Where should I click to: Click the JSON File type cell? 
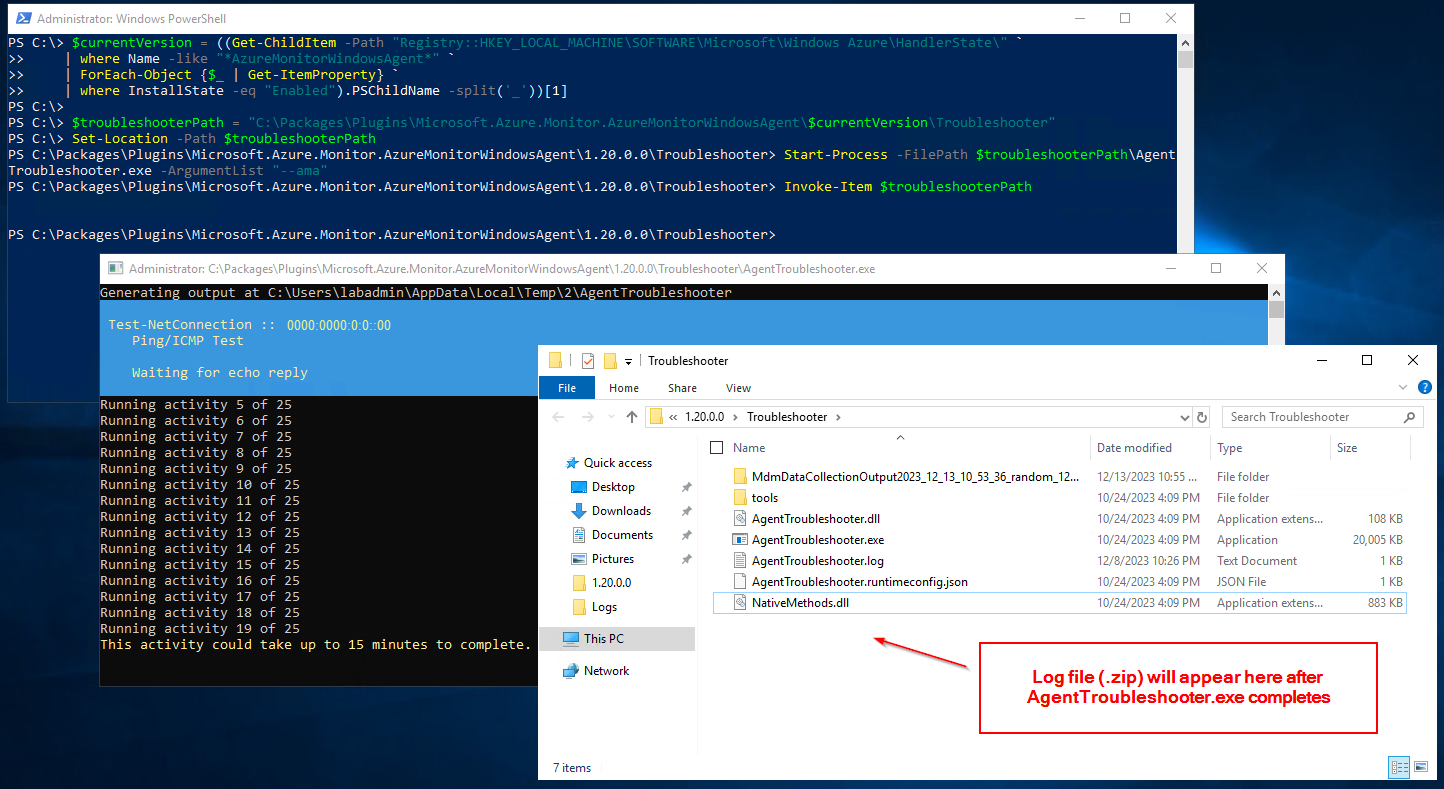[x=1241, y=582]
